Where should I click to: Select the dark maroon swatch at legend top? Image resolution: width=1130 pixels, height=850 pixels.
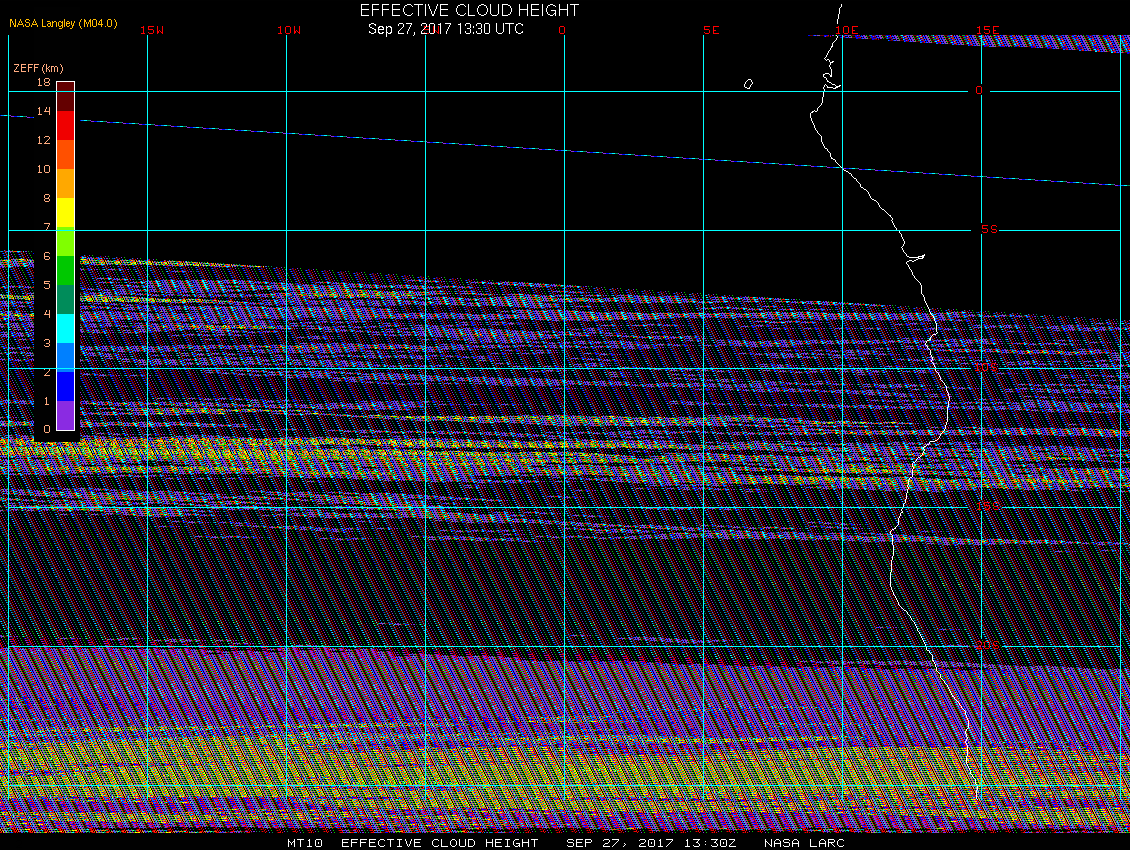65,97
